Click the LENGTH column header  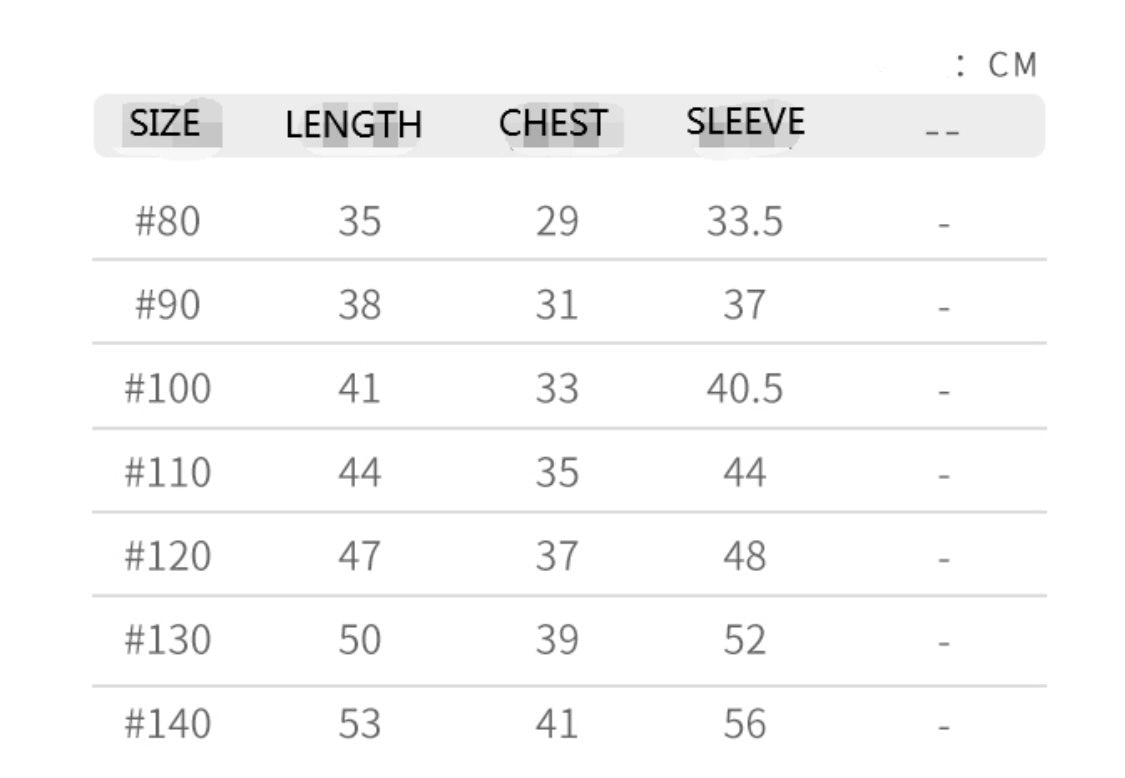354,125
